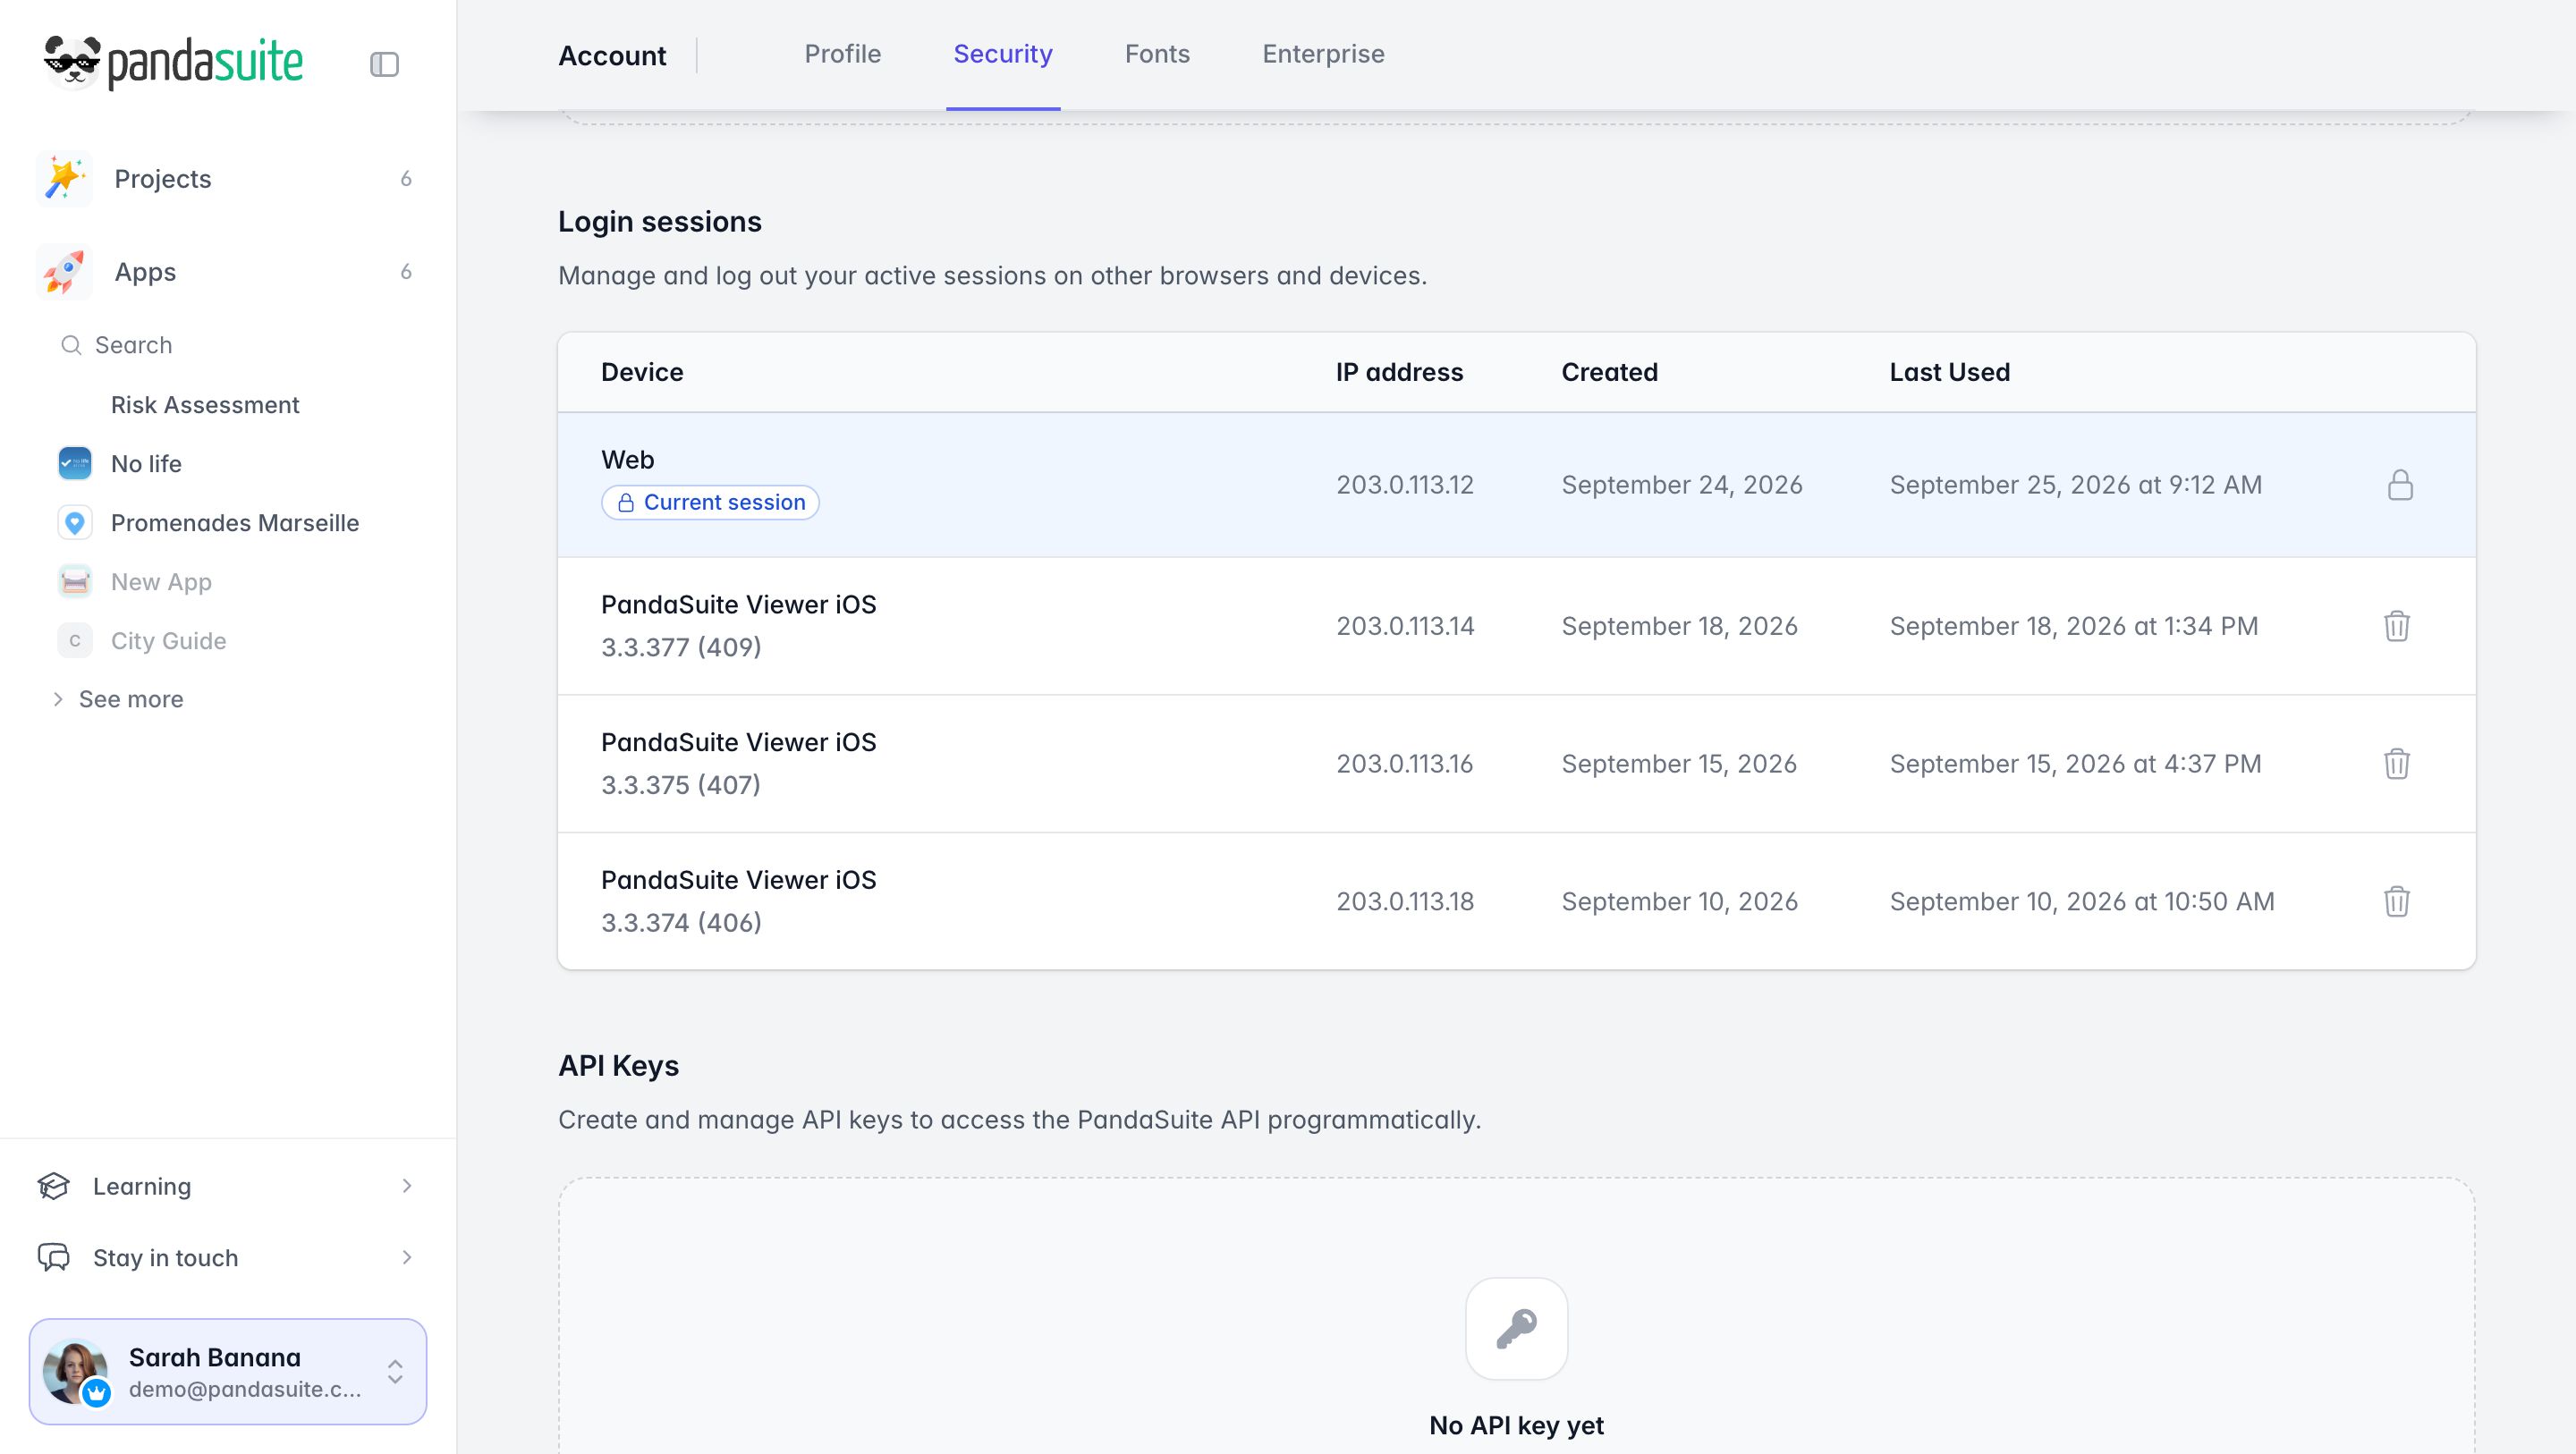Click the Account heading
This screenshot has height=1454, width=2576.
(x=612, y=56)
